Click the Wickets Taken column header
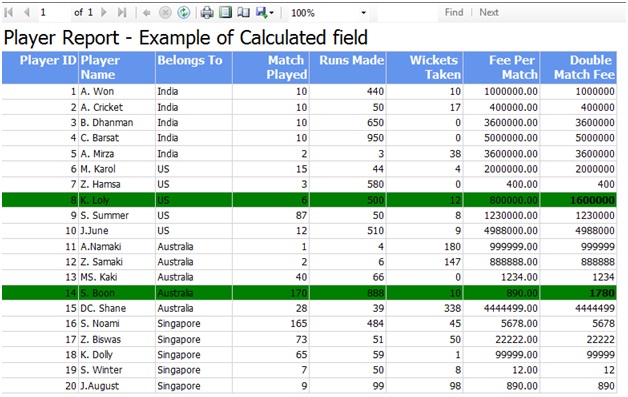 coord(425,67)
